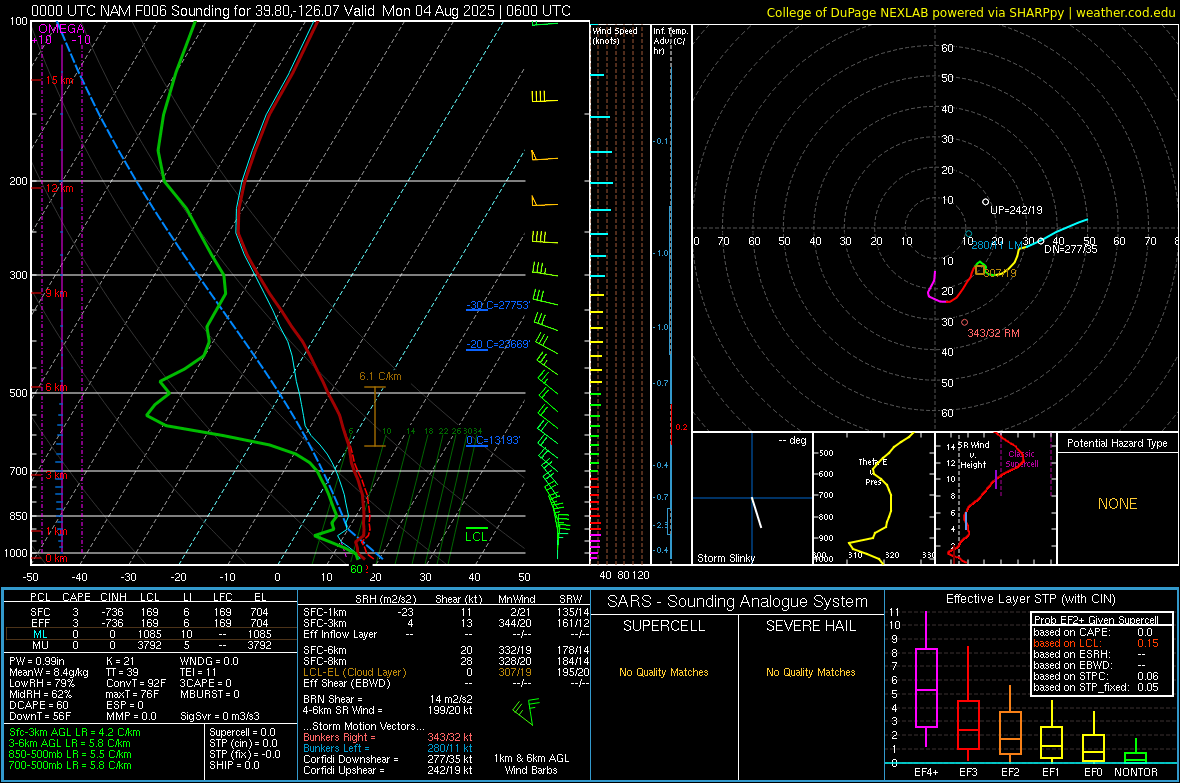The height and width of the screenshot is (783, 1180).
Task: Click the 850-500mb LR = 5.5 C/km line
Action: click(x=70, y=754)
